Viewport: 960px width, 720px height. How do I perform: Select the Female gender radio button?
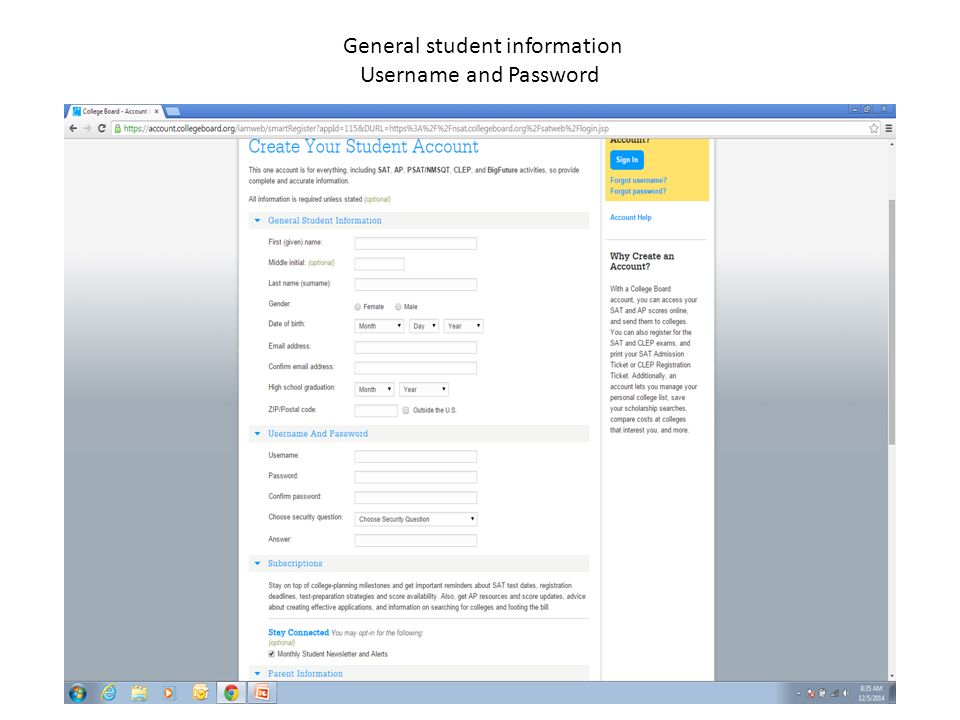[x=358, y=307]
